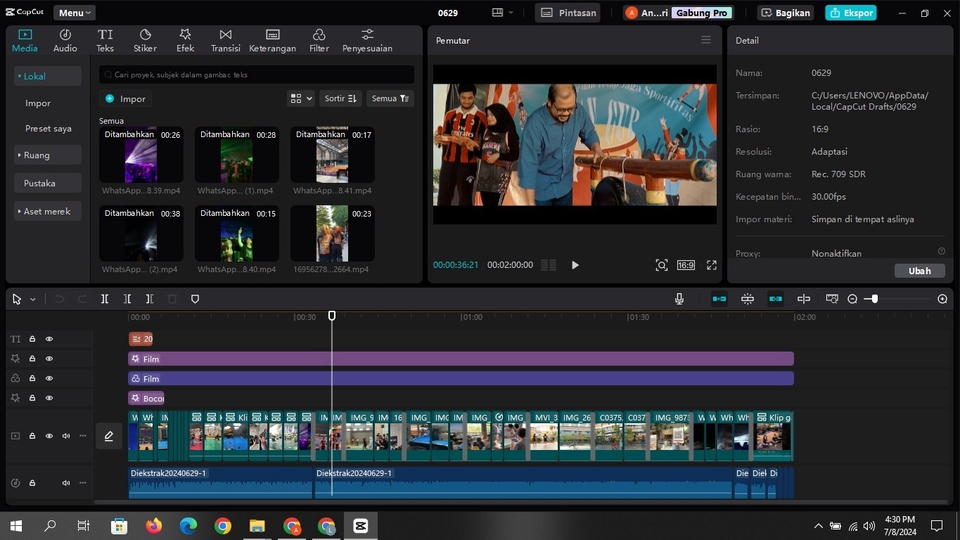Expand the Aset merek section
Viewport: 960px width, 540px height.
[x=48, y=211]
